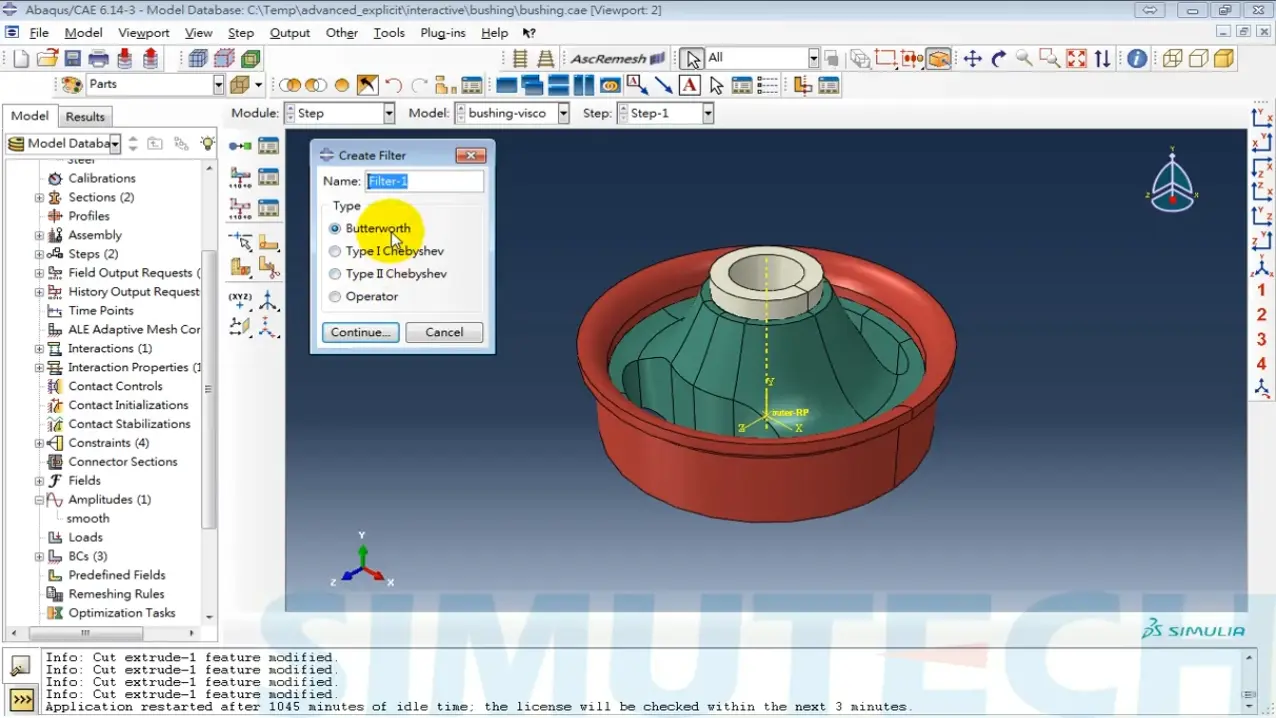
Task: Close the Create Filter dialog
Action: pos(470,155)
